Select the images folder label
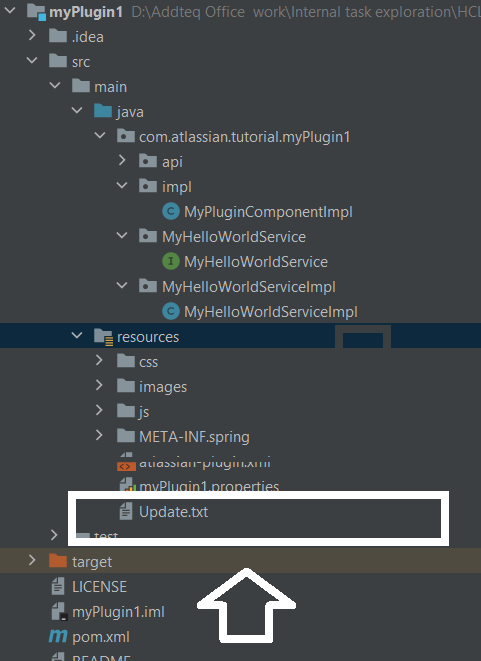The width and height of the screenshot is (481, 661). pyautogui.click(x=163, y=387)
